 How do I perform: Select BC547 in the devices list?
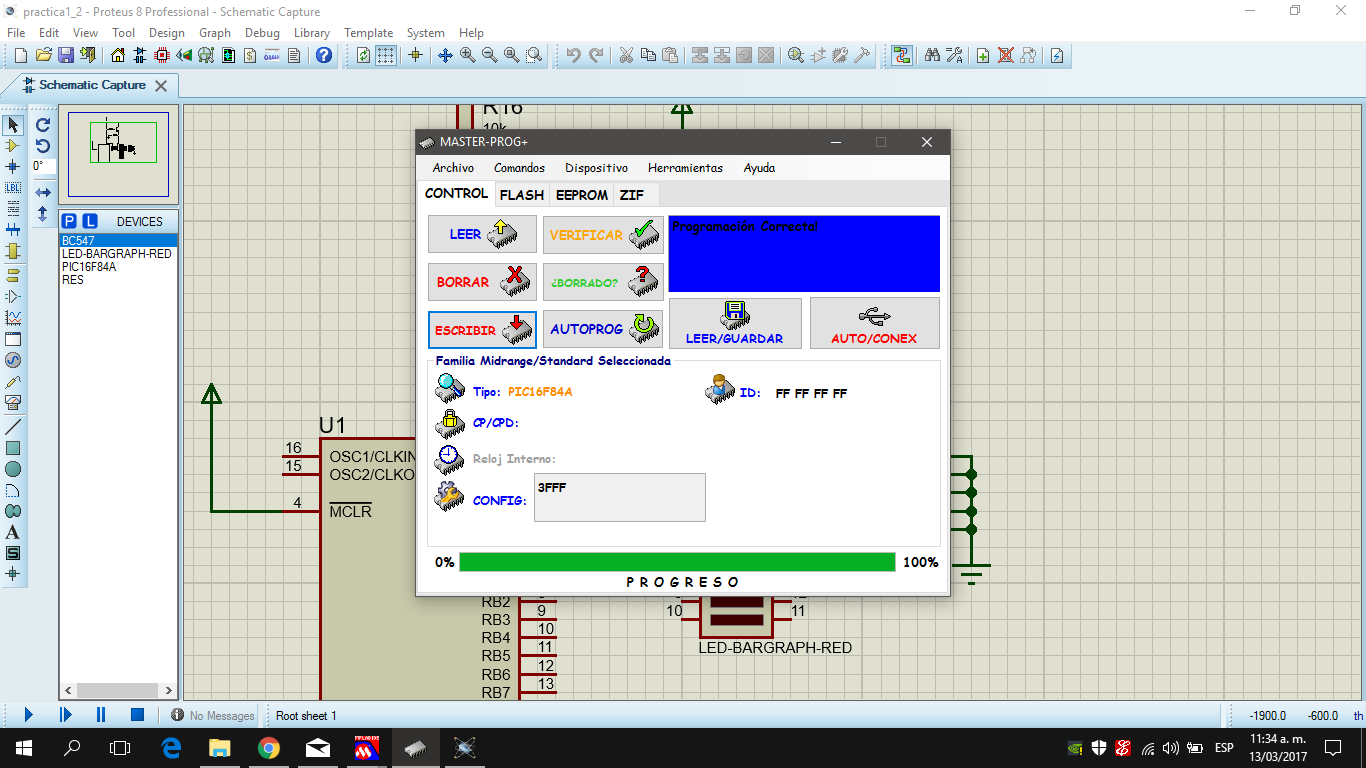point(118,241)
